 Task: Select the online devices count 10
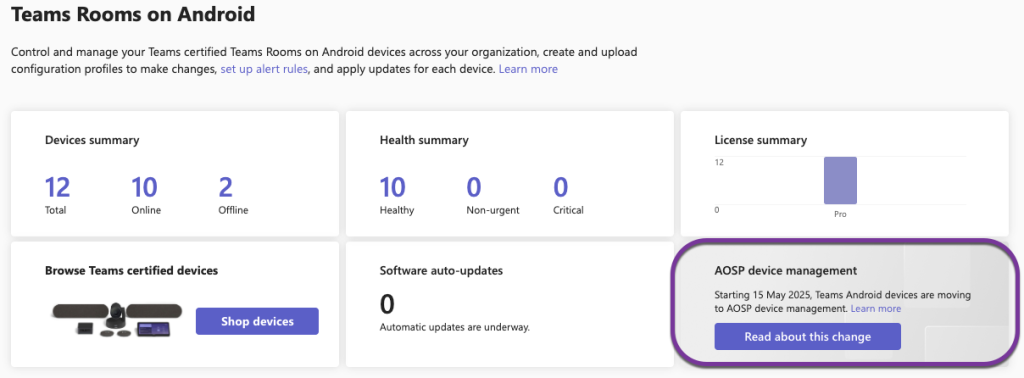(x=144, y=188)
